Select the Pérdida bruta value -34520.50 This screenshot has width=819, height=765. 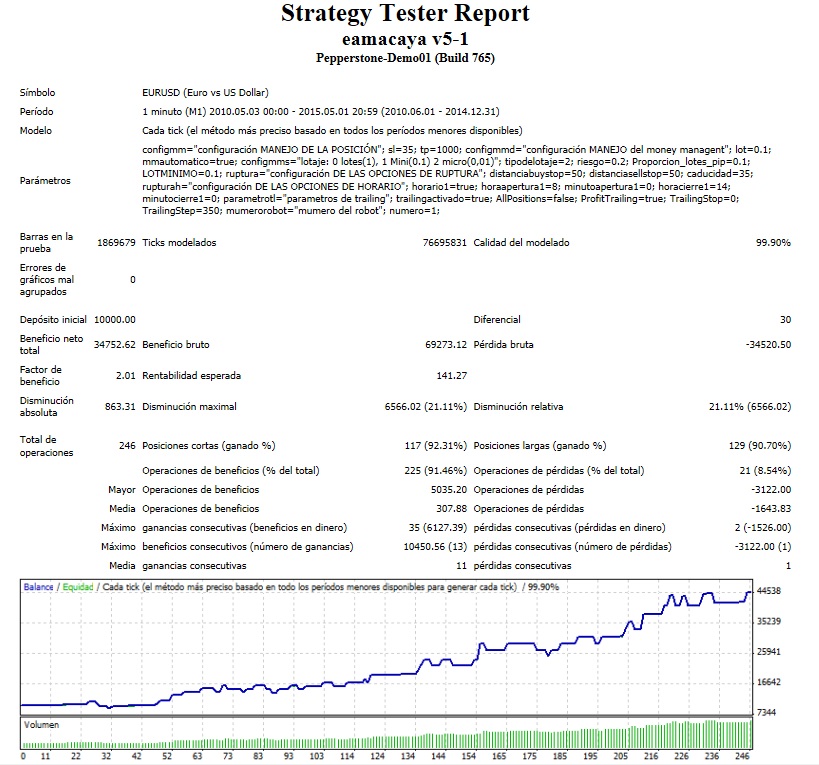pos(766,345)
